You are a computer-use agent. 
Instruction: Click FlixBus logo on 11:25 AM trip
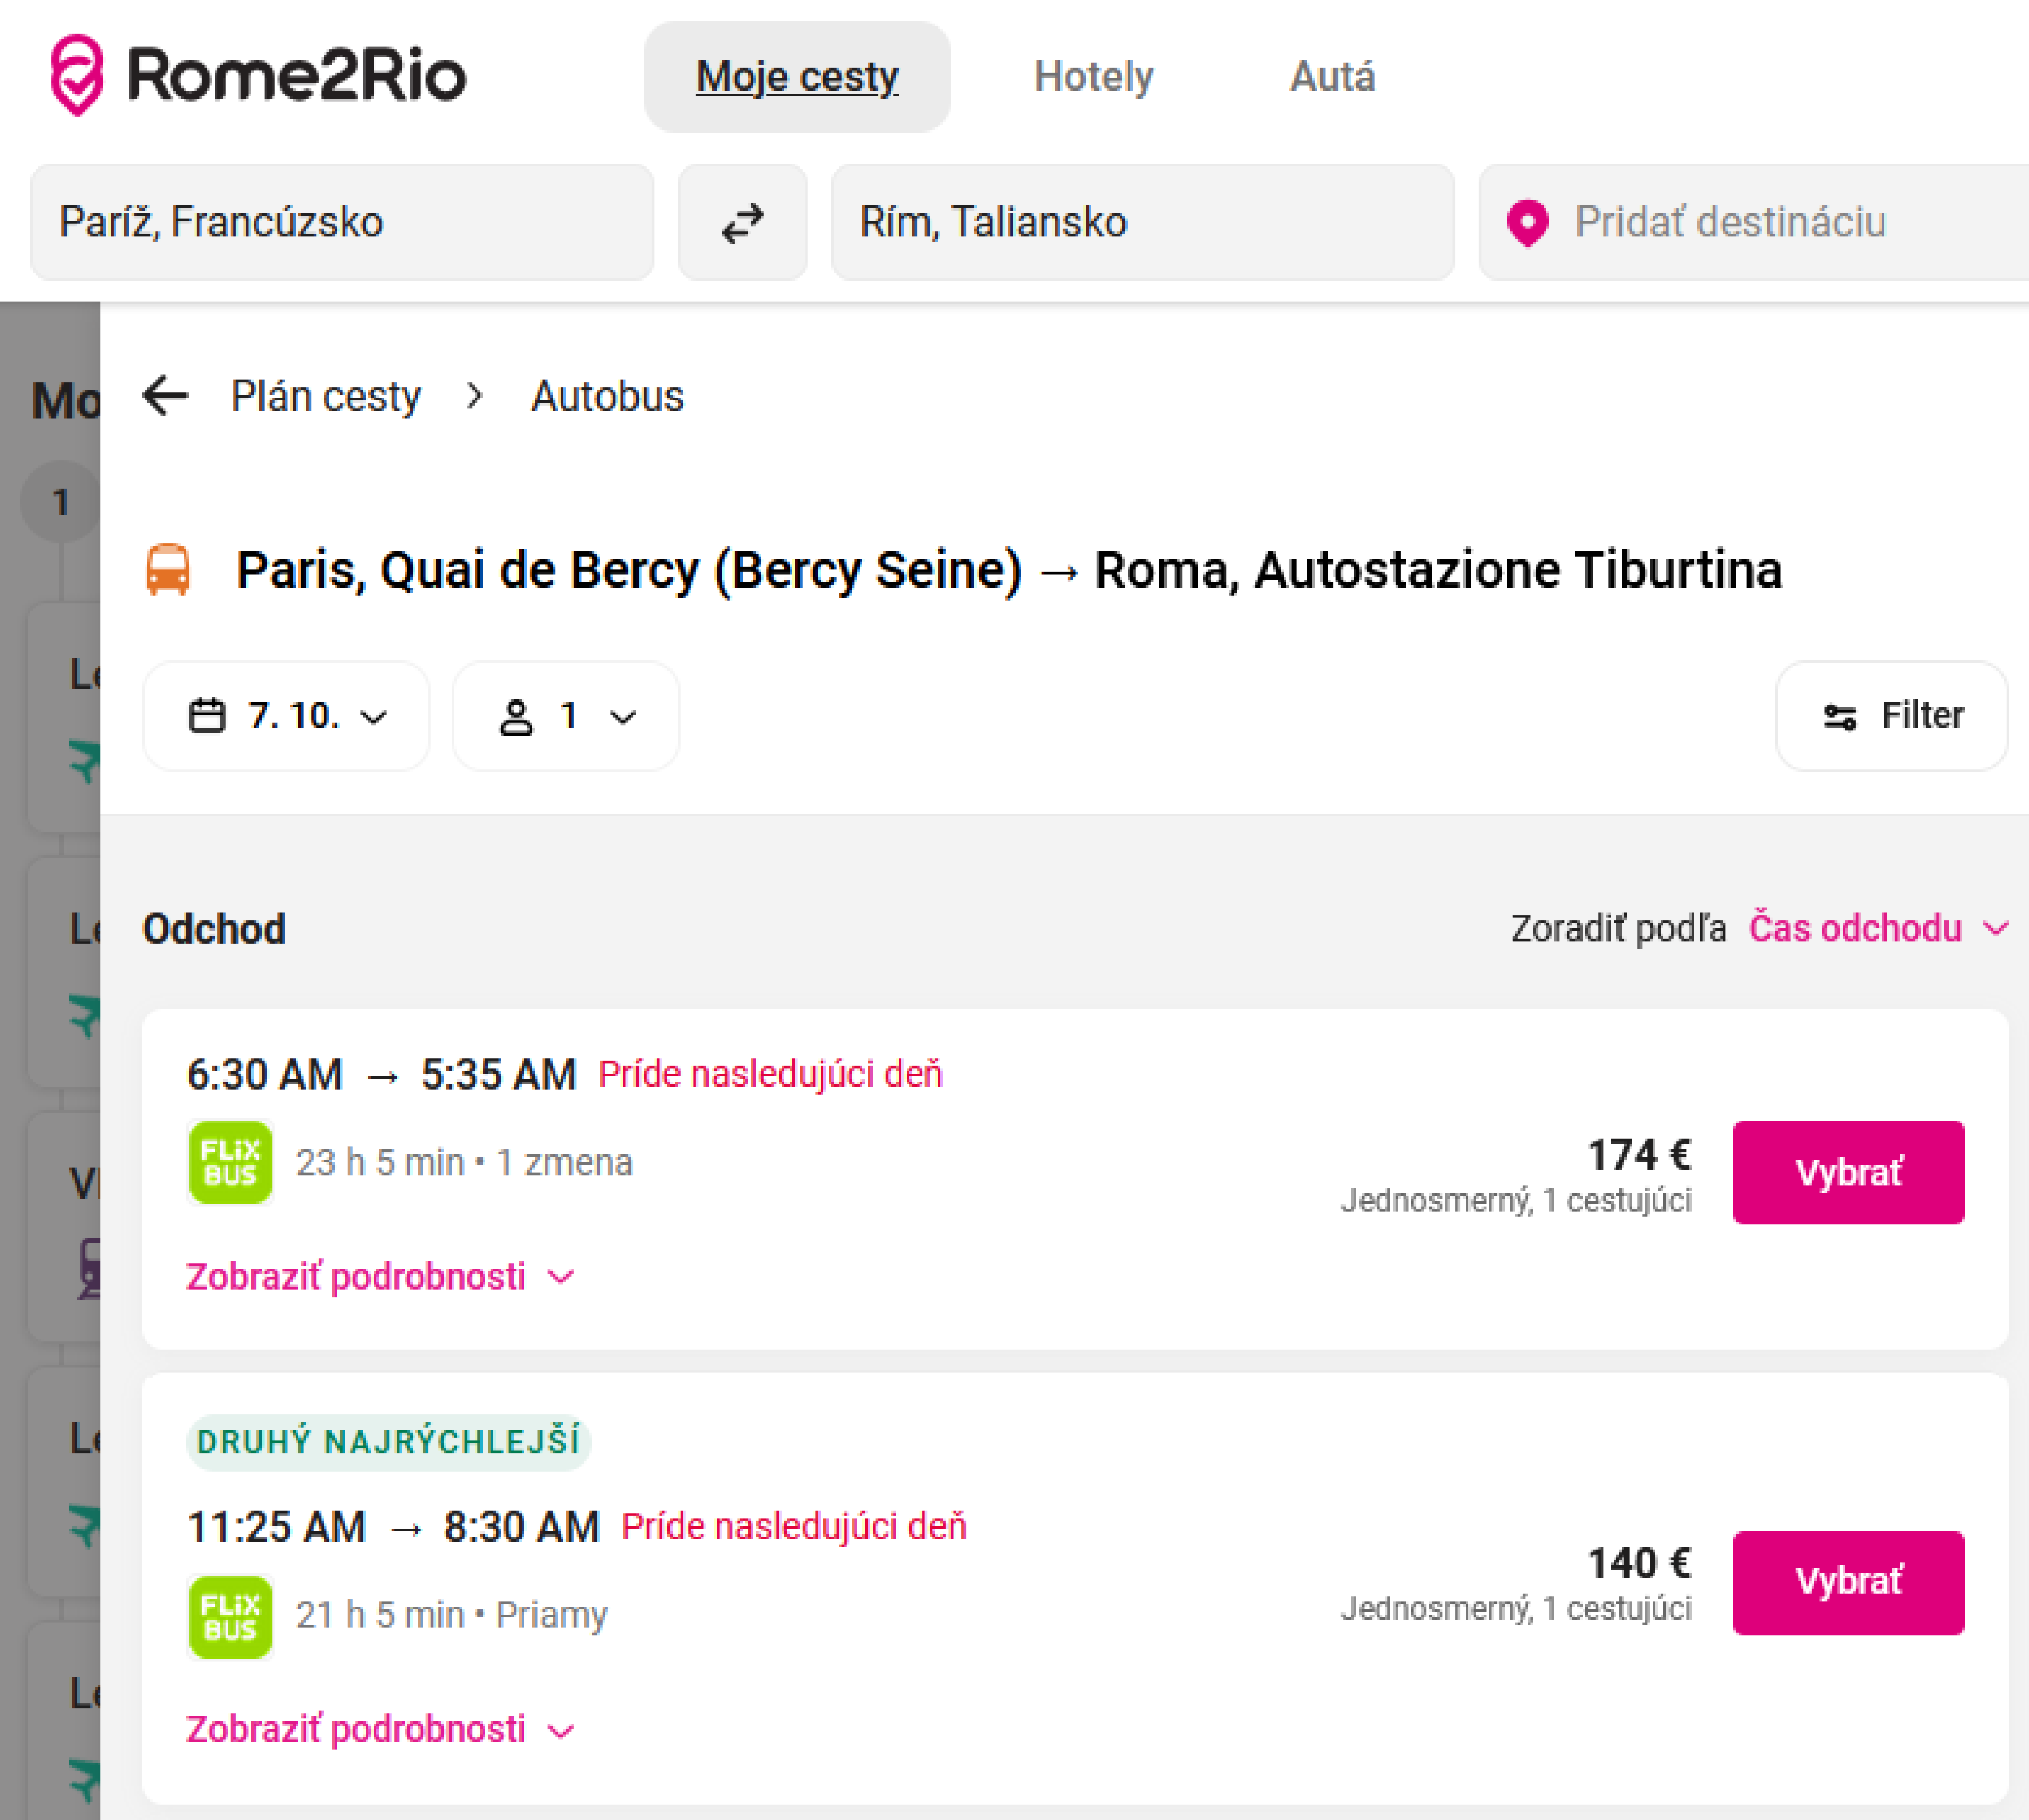230,1616
